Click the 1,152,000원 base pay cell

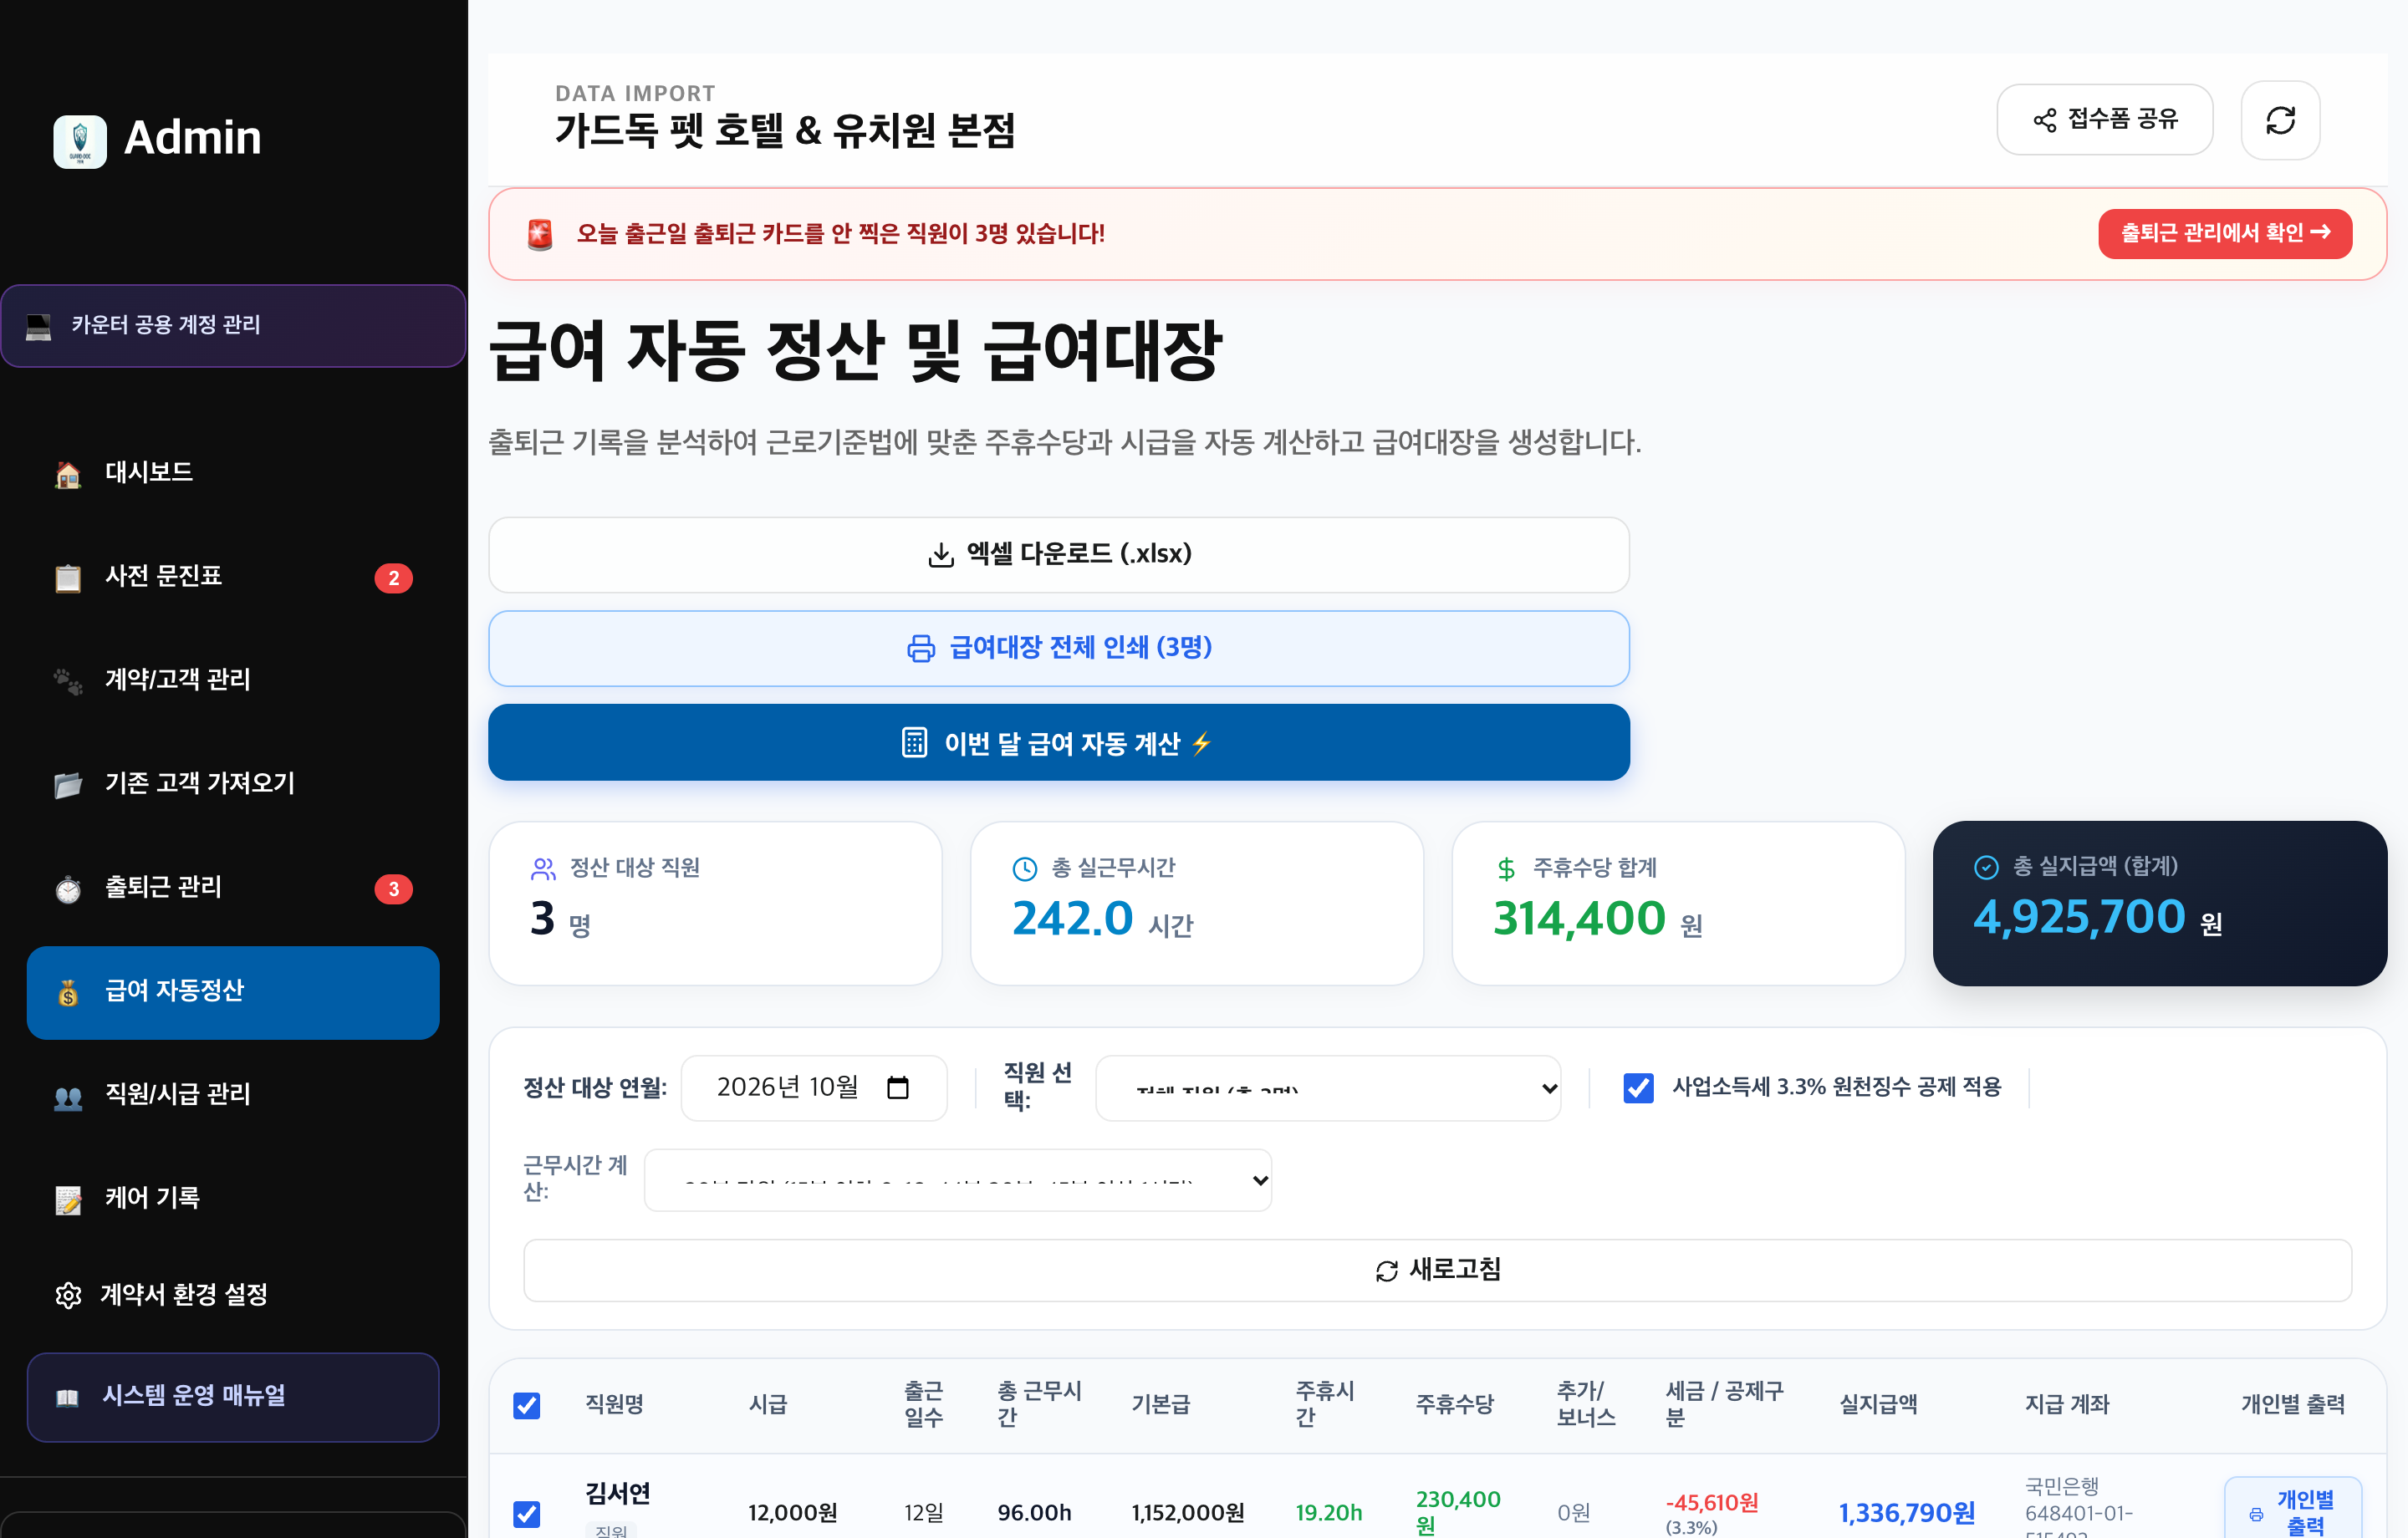(1188, 1513)
